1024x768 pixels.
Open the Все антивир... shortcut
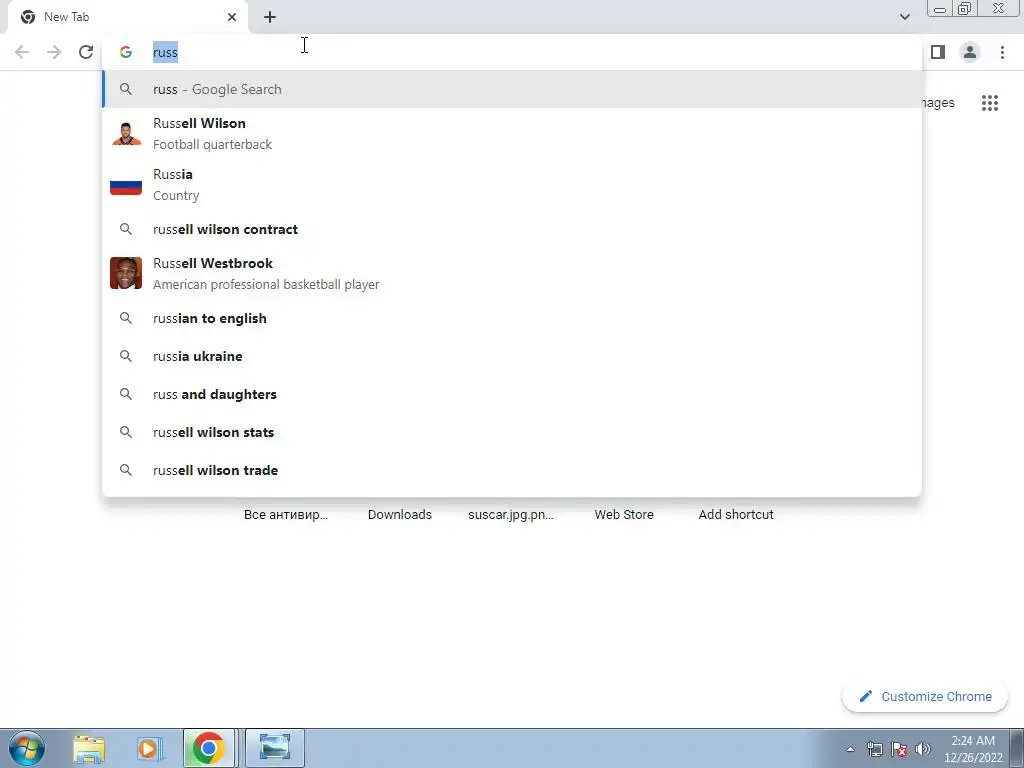point(286,515)
